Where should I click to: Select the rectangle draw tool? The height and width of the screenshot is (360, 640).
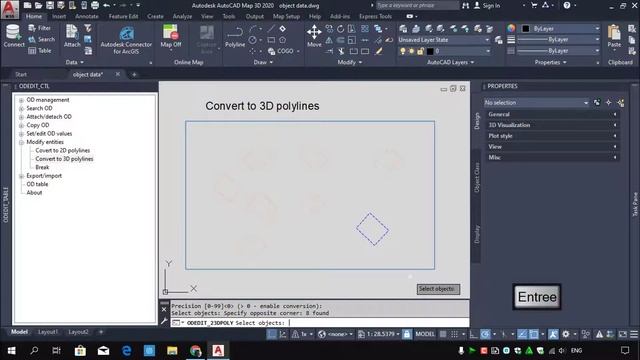pos(271,40)
